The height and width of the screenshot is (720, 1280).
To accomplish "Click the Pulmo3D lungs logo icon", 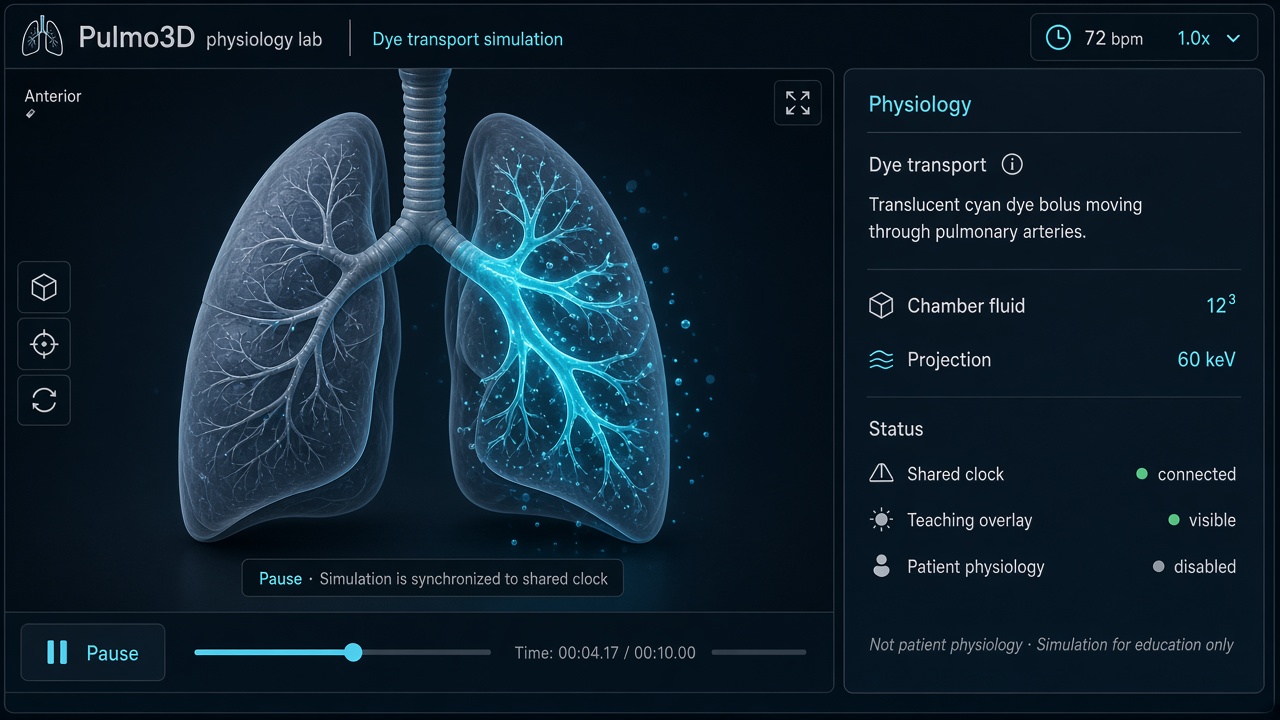I will click(x=42, y=39).
